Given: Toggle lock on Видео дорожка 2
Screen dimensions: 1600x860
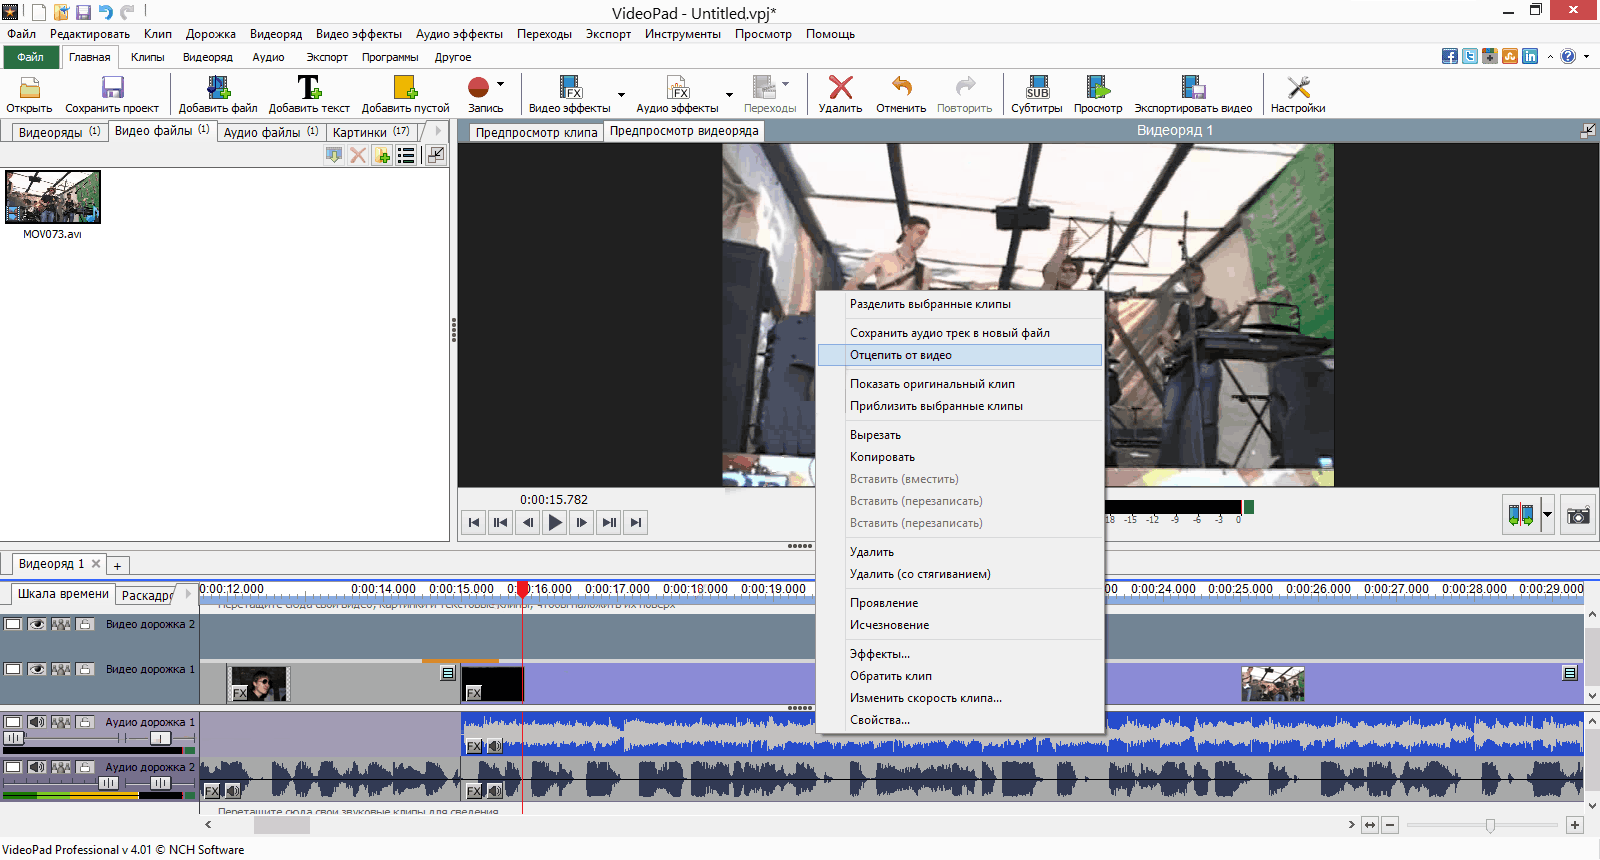Looking at the screenshot, I should 85,624.
